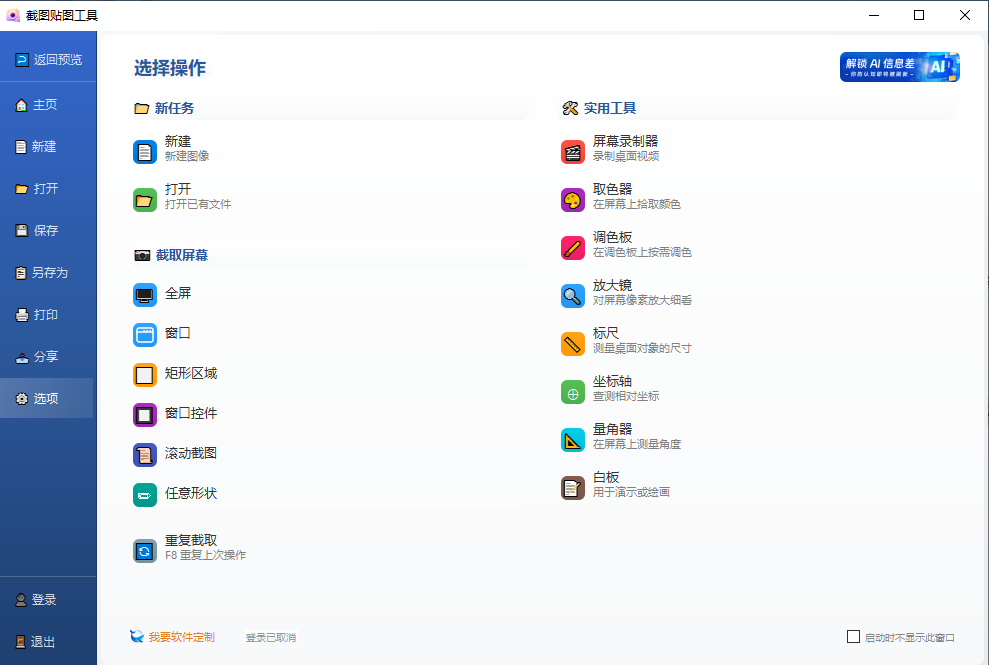Choose the 矩形区域 capture tool
989x665 pixels.
click(x=190, y=373)
